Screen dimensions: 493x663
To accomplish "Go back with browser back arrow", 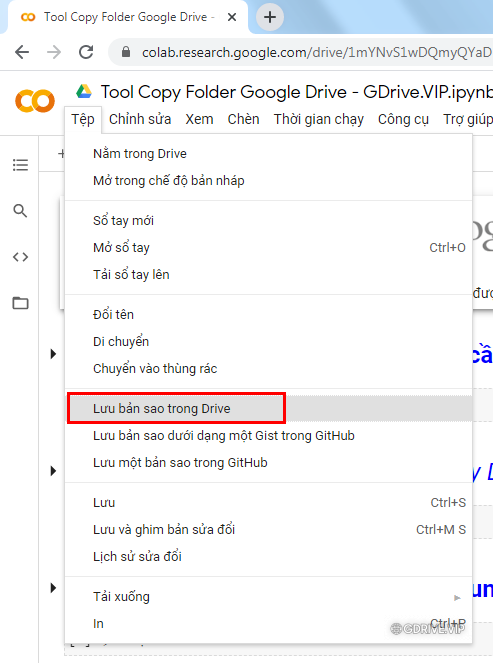I will tap(22, 52).
